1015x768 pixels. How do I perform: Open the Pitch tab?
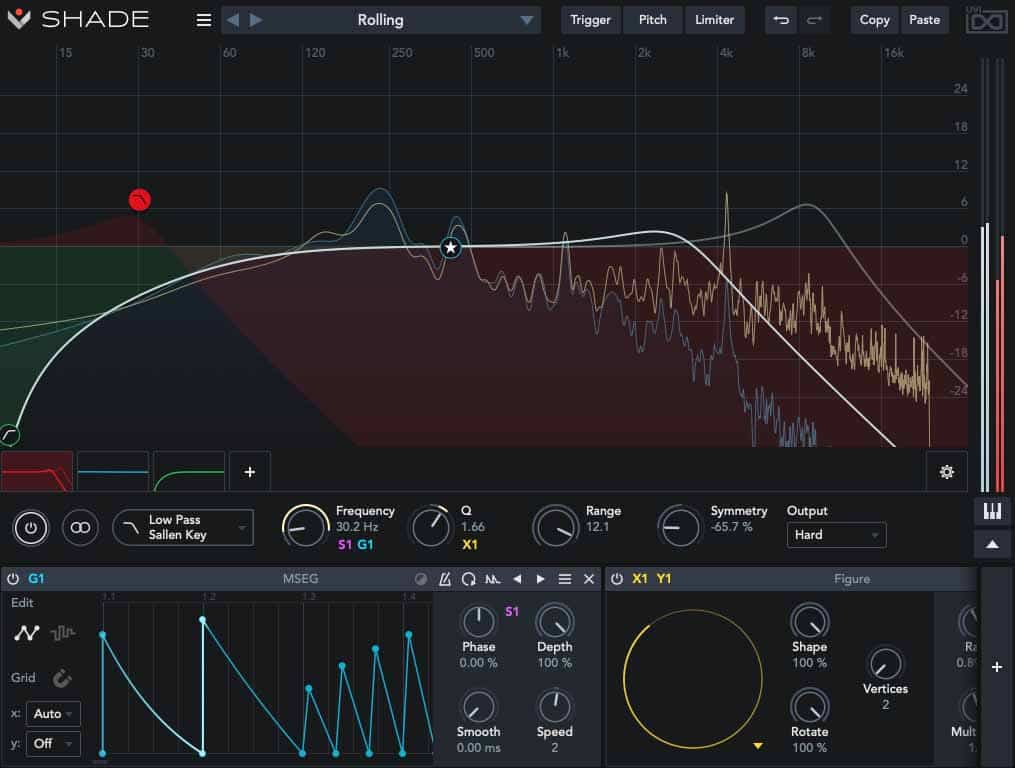(652, 20)
